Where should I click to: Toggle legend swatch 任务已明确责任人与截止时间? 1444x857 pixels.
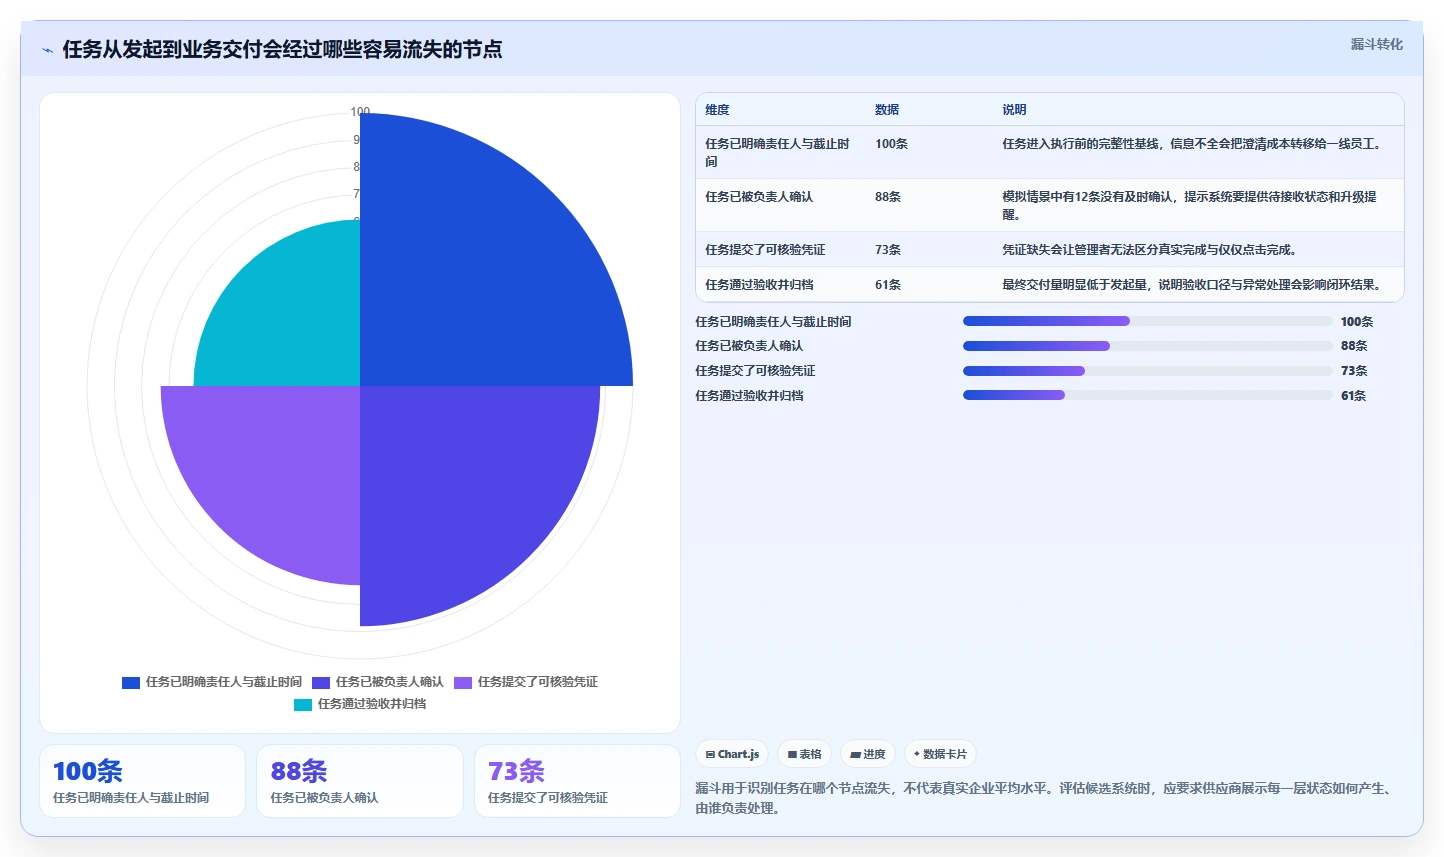(x=131, y=682)
